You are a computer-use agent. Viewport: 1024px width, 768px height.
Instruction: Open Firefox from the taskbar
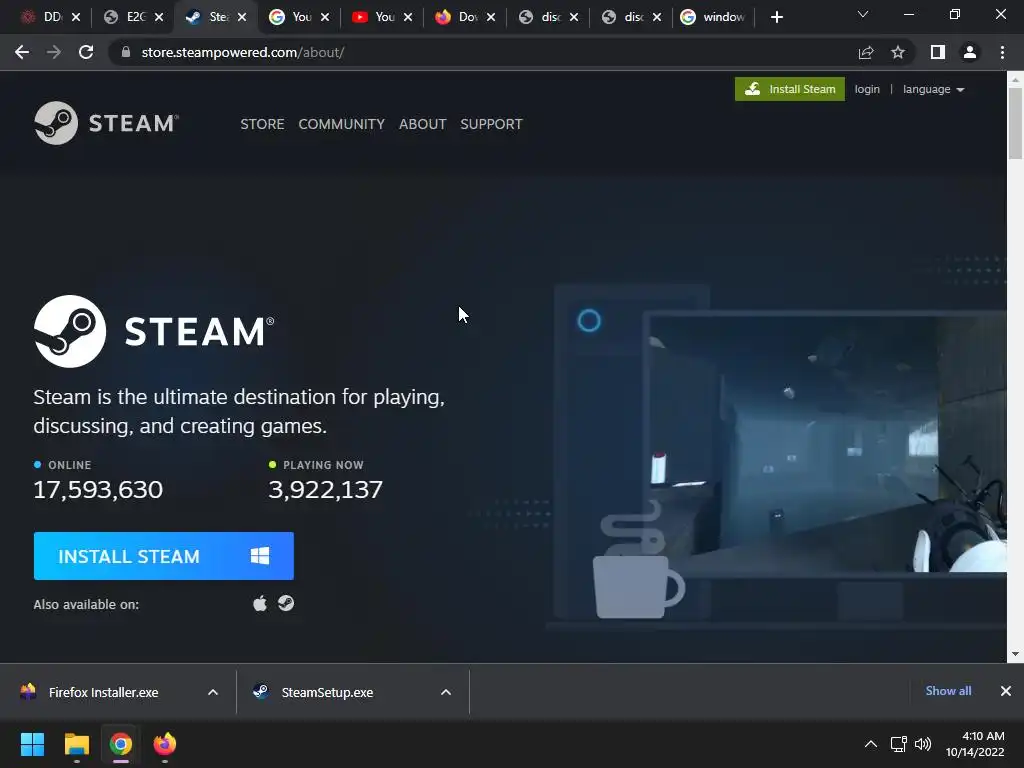click(165, 744)
